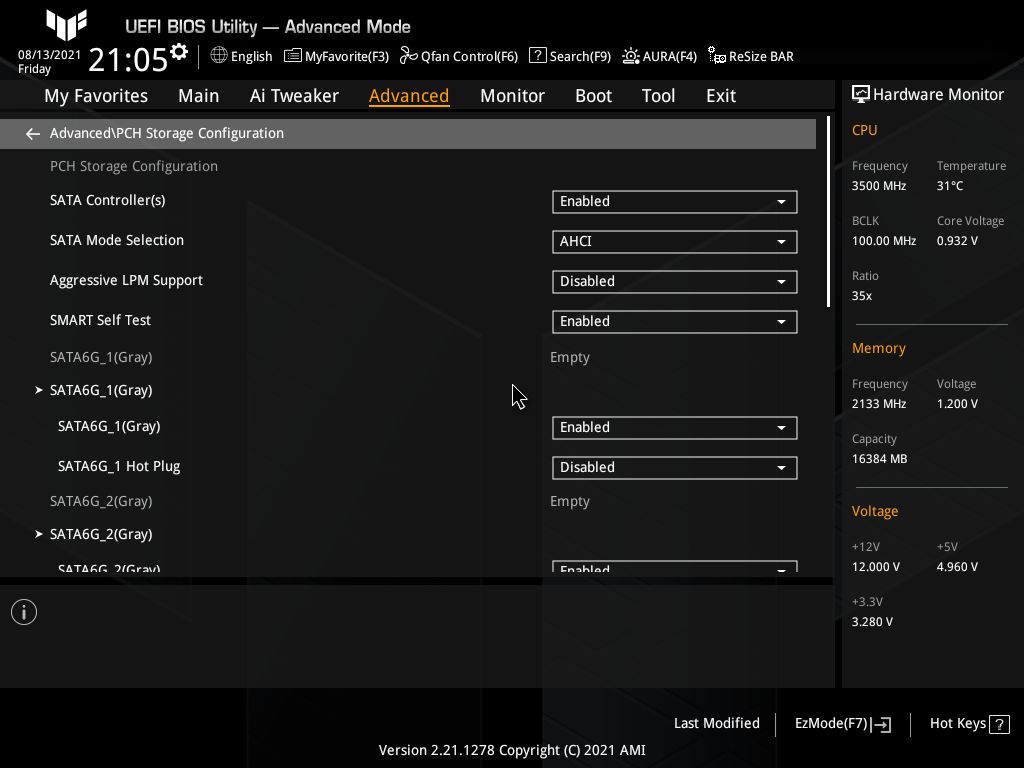Select the Advanced tab

tap(409, 96)
